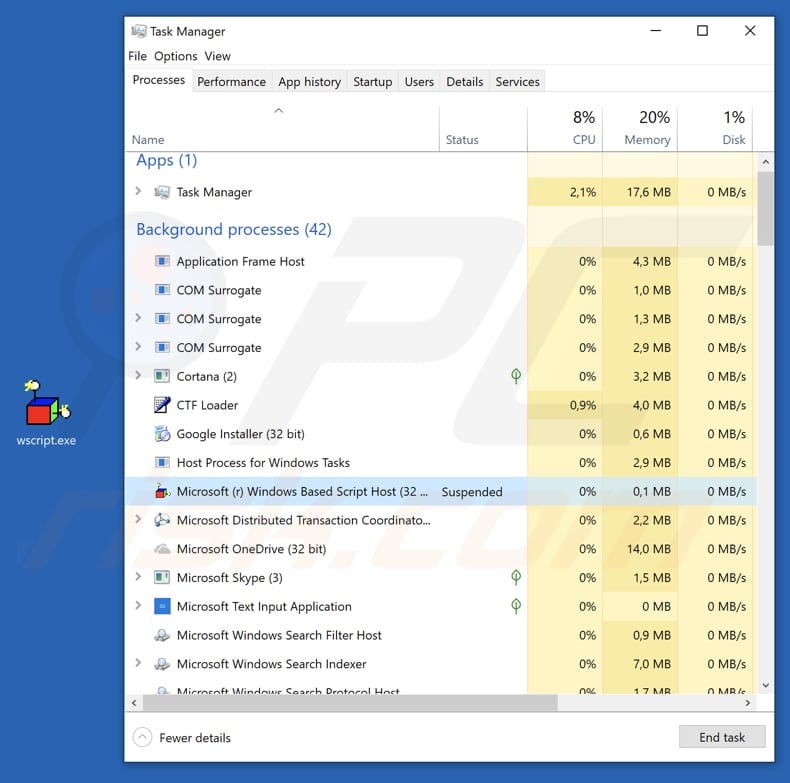Click the Application Frame Host process icon
Image resolution: width=790 pixels, height=783 pixels.
tap(162, 261)
